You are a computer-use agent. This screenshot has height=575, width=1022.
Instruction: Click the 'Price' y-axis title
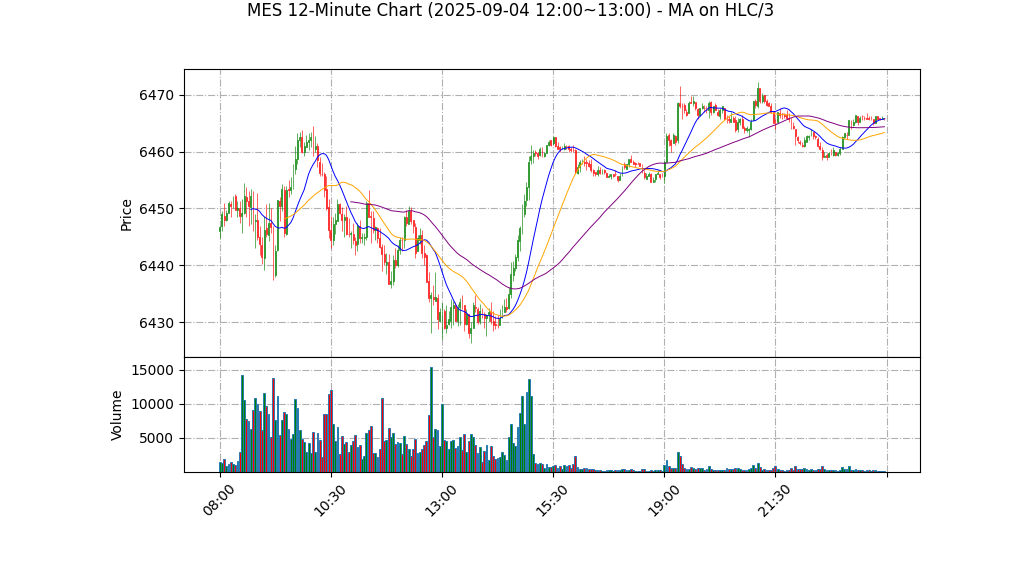(x=126, y=215)
